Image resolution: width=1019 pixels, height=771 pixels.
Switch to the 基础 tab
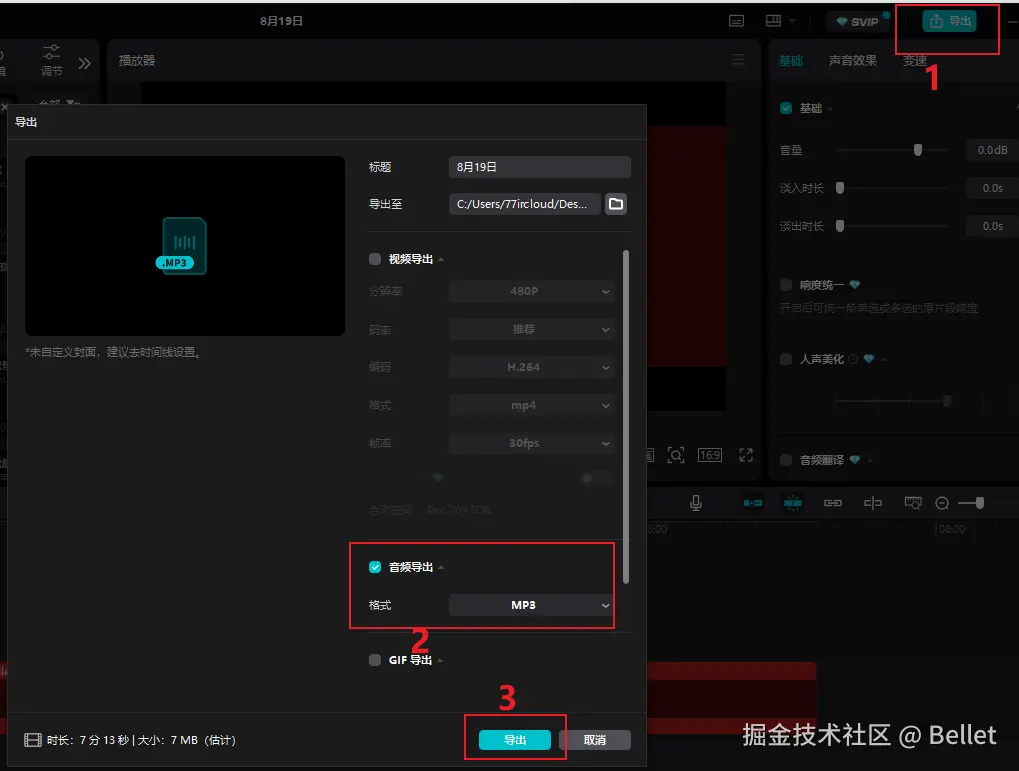point(791,60)
